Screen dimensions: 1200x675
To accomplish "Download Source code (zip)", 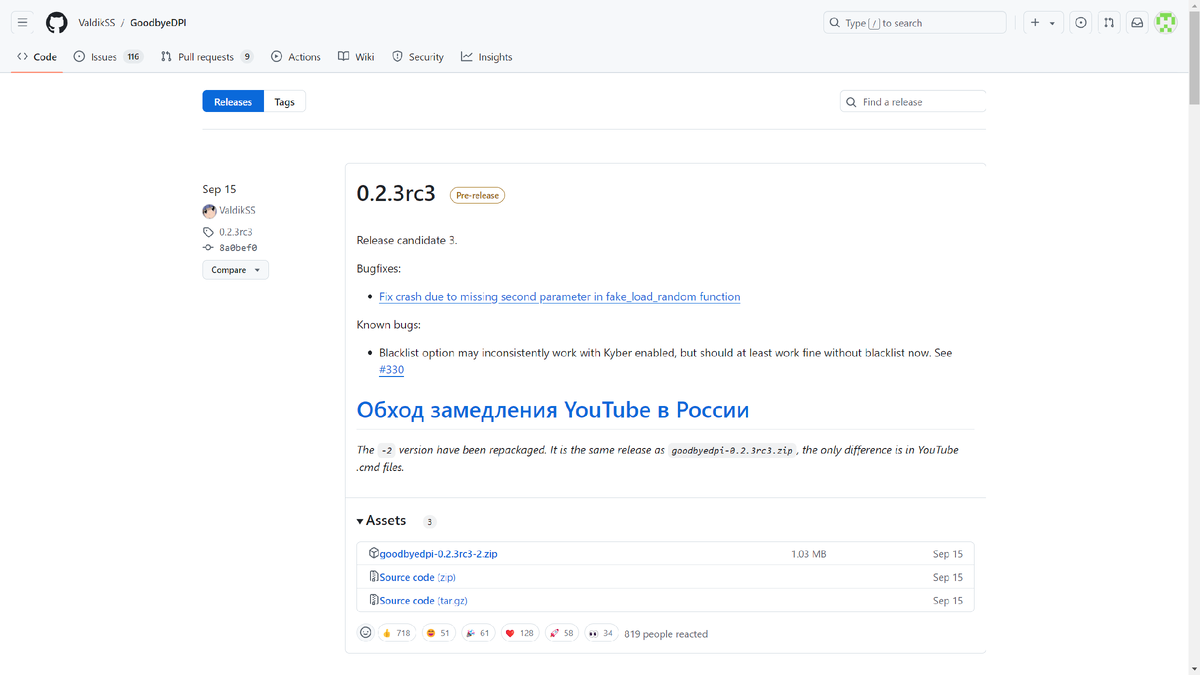I will click(x=418, y=577).
